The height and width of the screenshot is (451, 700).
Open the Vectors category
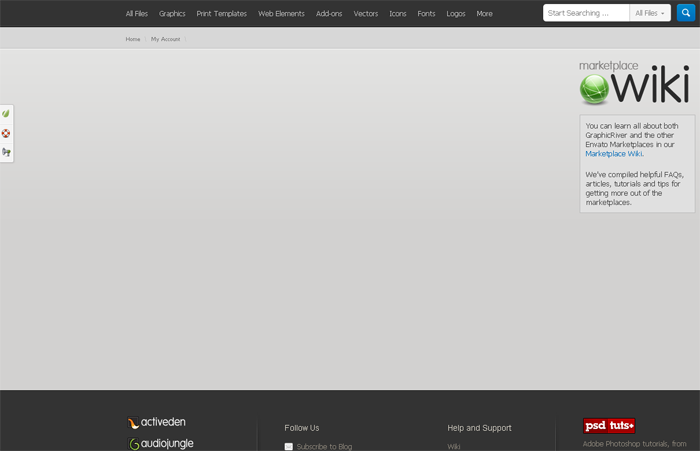tap(366, 14)
